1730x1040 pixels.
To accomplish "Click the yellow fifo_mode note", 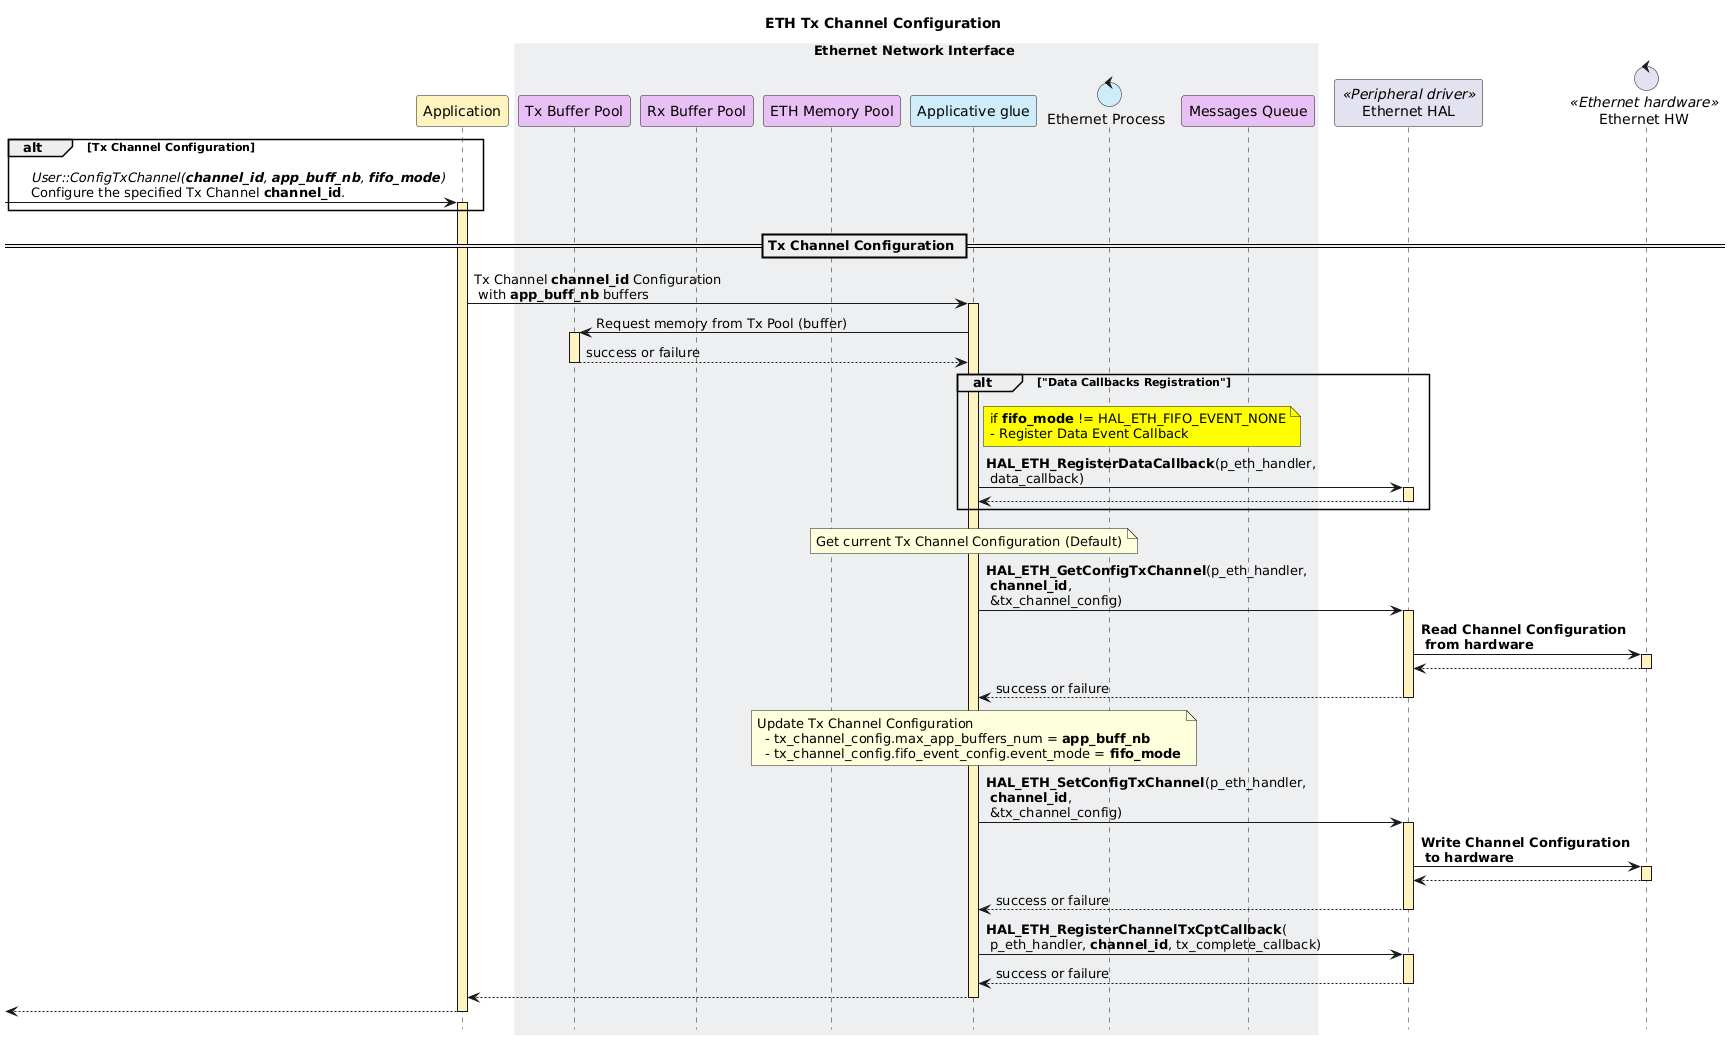I will 1140,426.
